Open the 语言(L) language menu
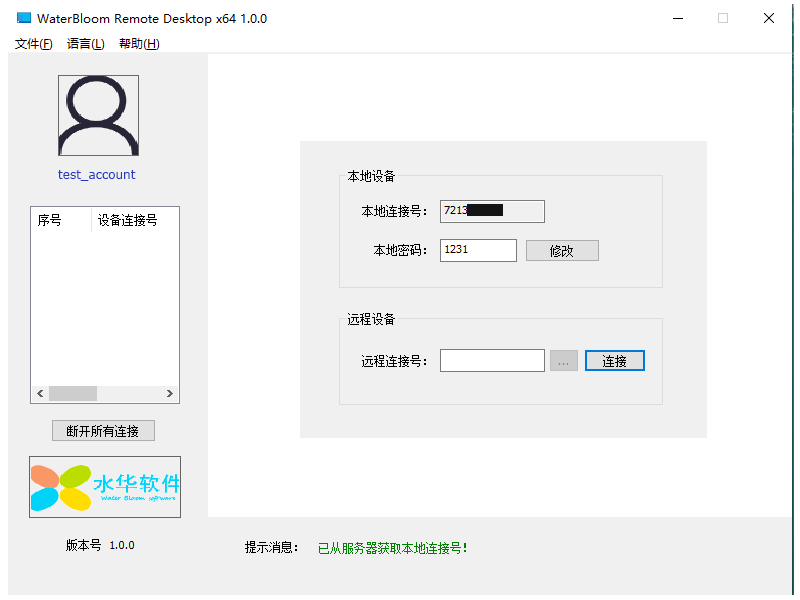This screenshot has height=600, width=800. [x=85, y=44]
